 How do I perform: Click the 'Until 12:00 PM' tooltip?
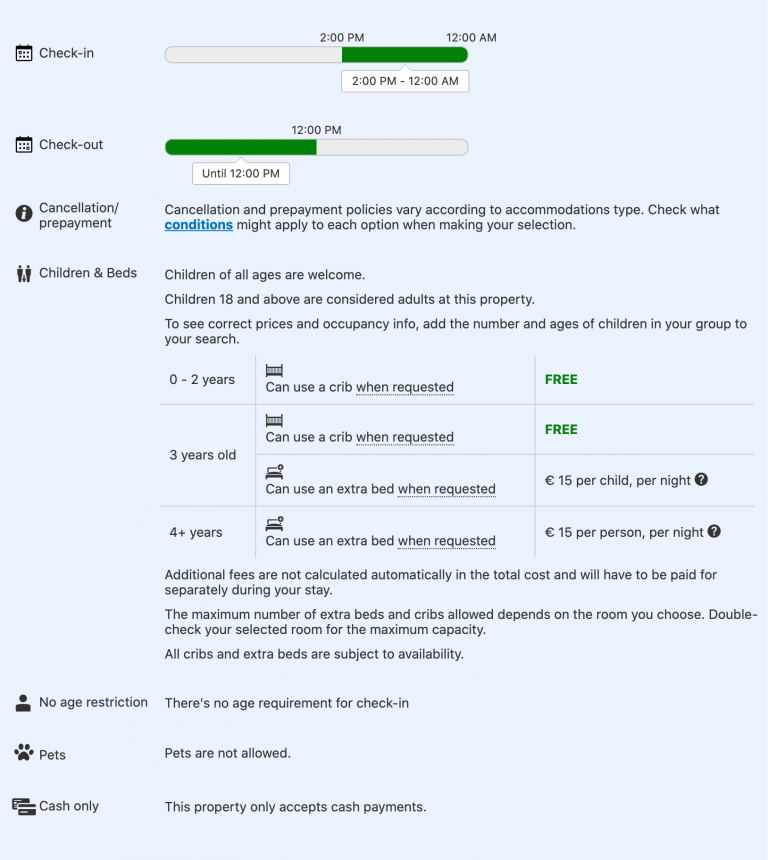pos(241,173)
